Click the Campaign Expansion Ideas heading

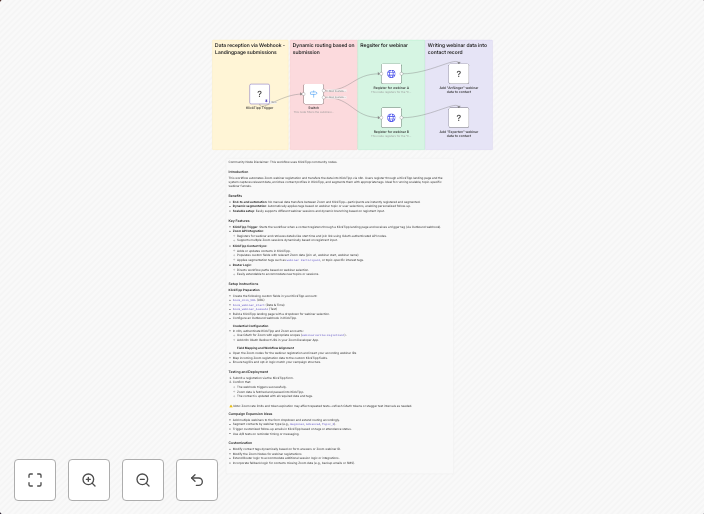pyautogui.click(x=250, y=413)
